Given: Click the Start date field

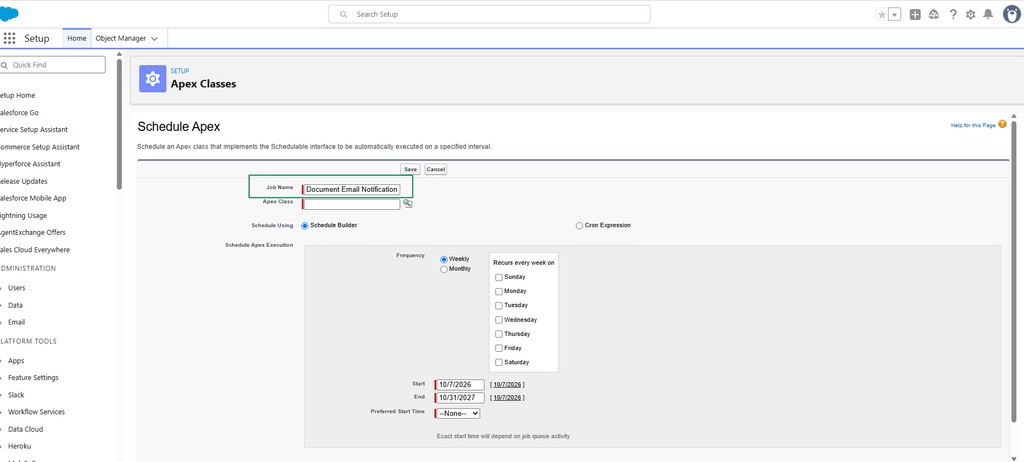Looking at the screenshot, I should (x=460, y=384).
